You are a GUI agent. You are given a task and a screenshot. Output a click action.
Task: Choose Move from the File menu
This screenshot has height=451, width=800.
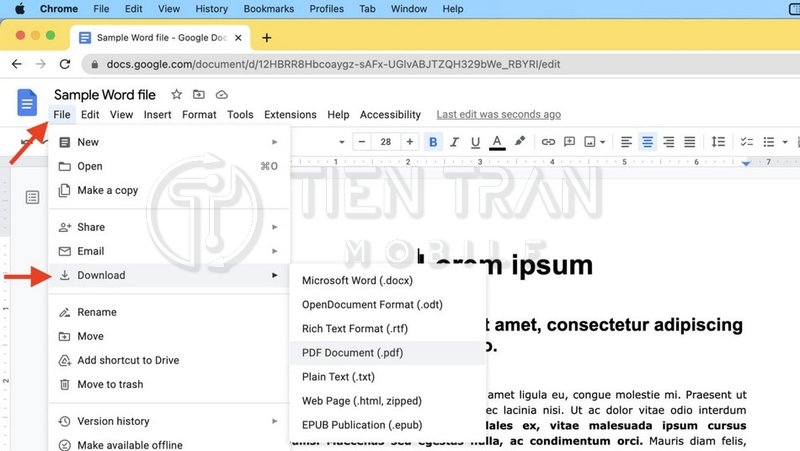click(x=169, y=336)
